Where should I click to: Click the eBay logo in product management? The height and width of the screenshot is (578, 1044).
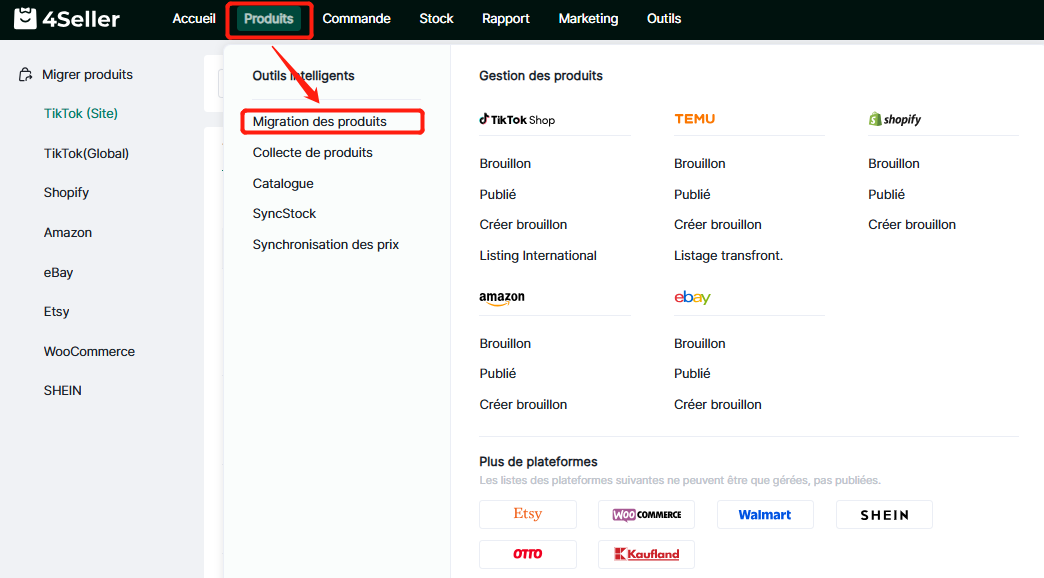tap(692, 298)
